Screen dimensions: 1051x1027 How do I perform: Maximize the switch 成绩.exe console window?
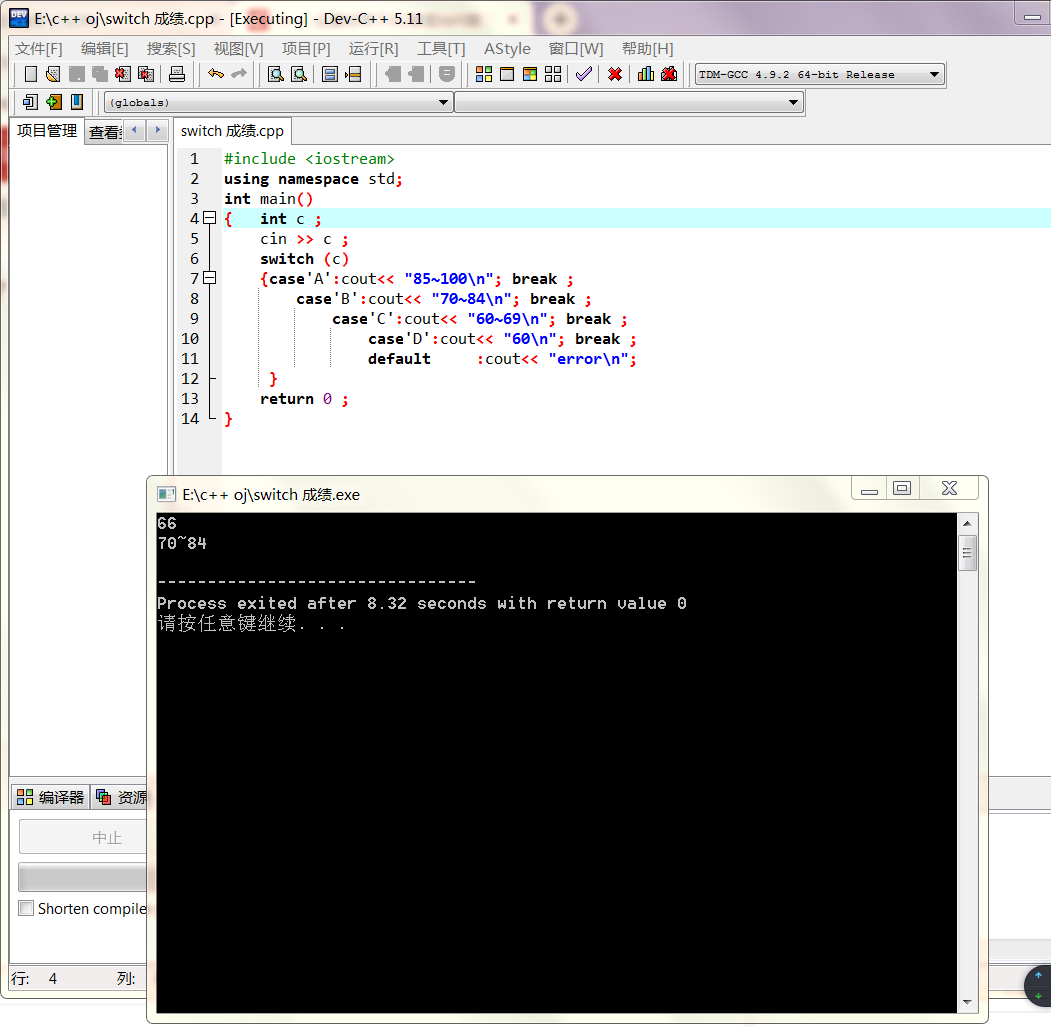coord(902,489)
